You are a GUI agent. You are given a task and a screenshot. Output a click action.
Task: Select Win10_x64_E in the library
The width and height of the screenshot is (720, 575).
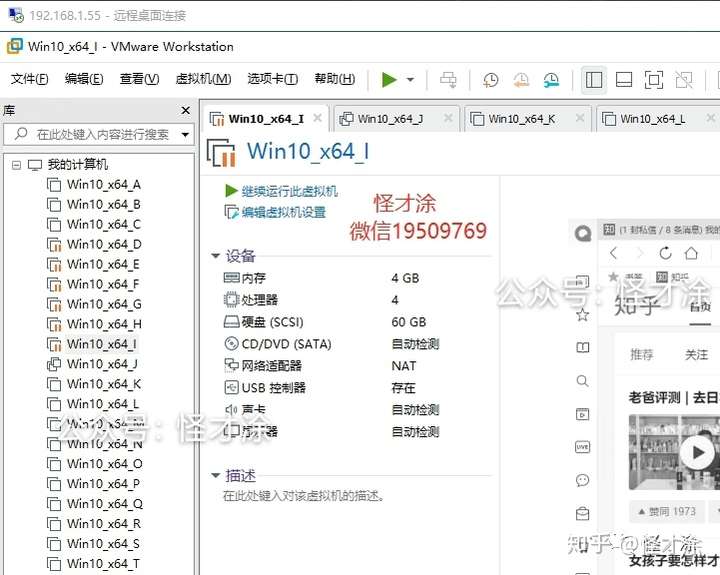pyautogui.click(x=103, y=265)
